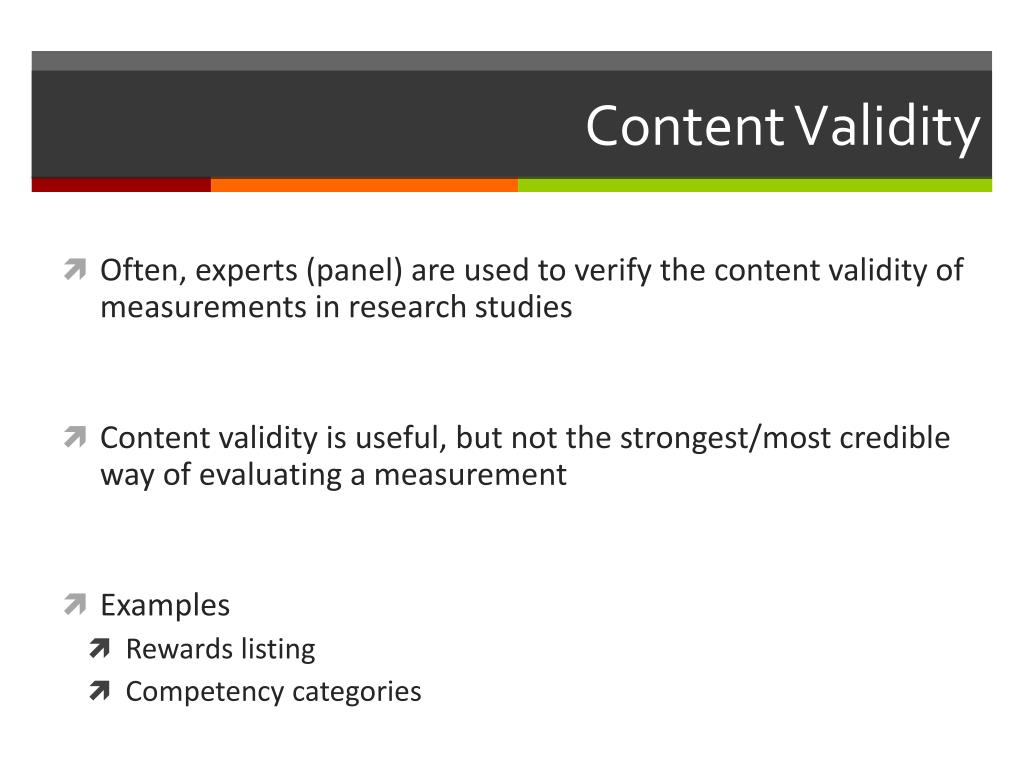This screenshot has height=768, width=1024.
Task: Click the "Examples" bullet heading
Action: click(x=165, y=605)
